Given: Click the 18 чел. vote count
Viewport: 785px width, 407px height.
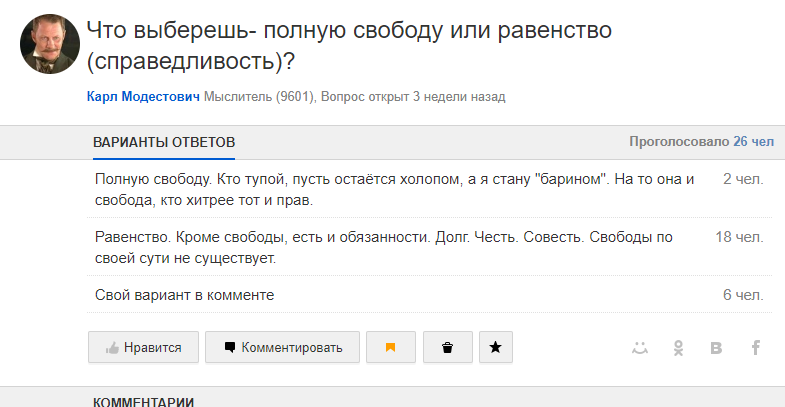Looking at the screenshot, I should pos(739,237).
